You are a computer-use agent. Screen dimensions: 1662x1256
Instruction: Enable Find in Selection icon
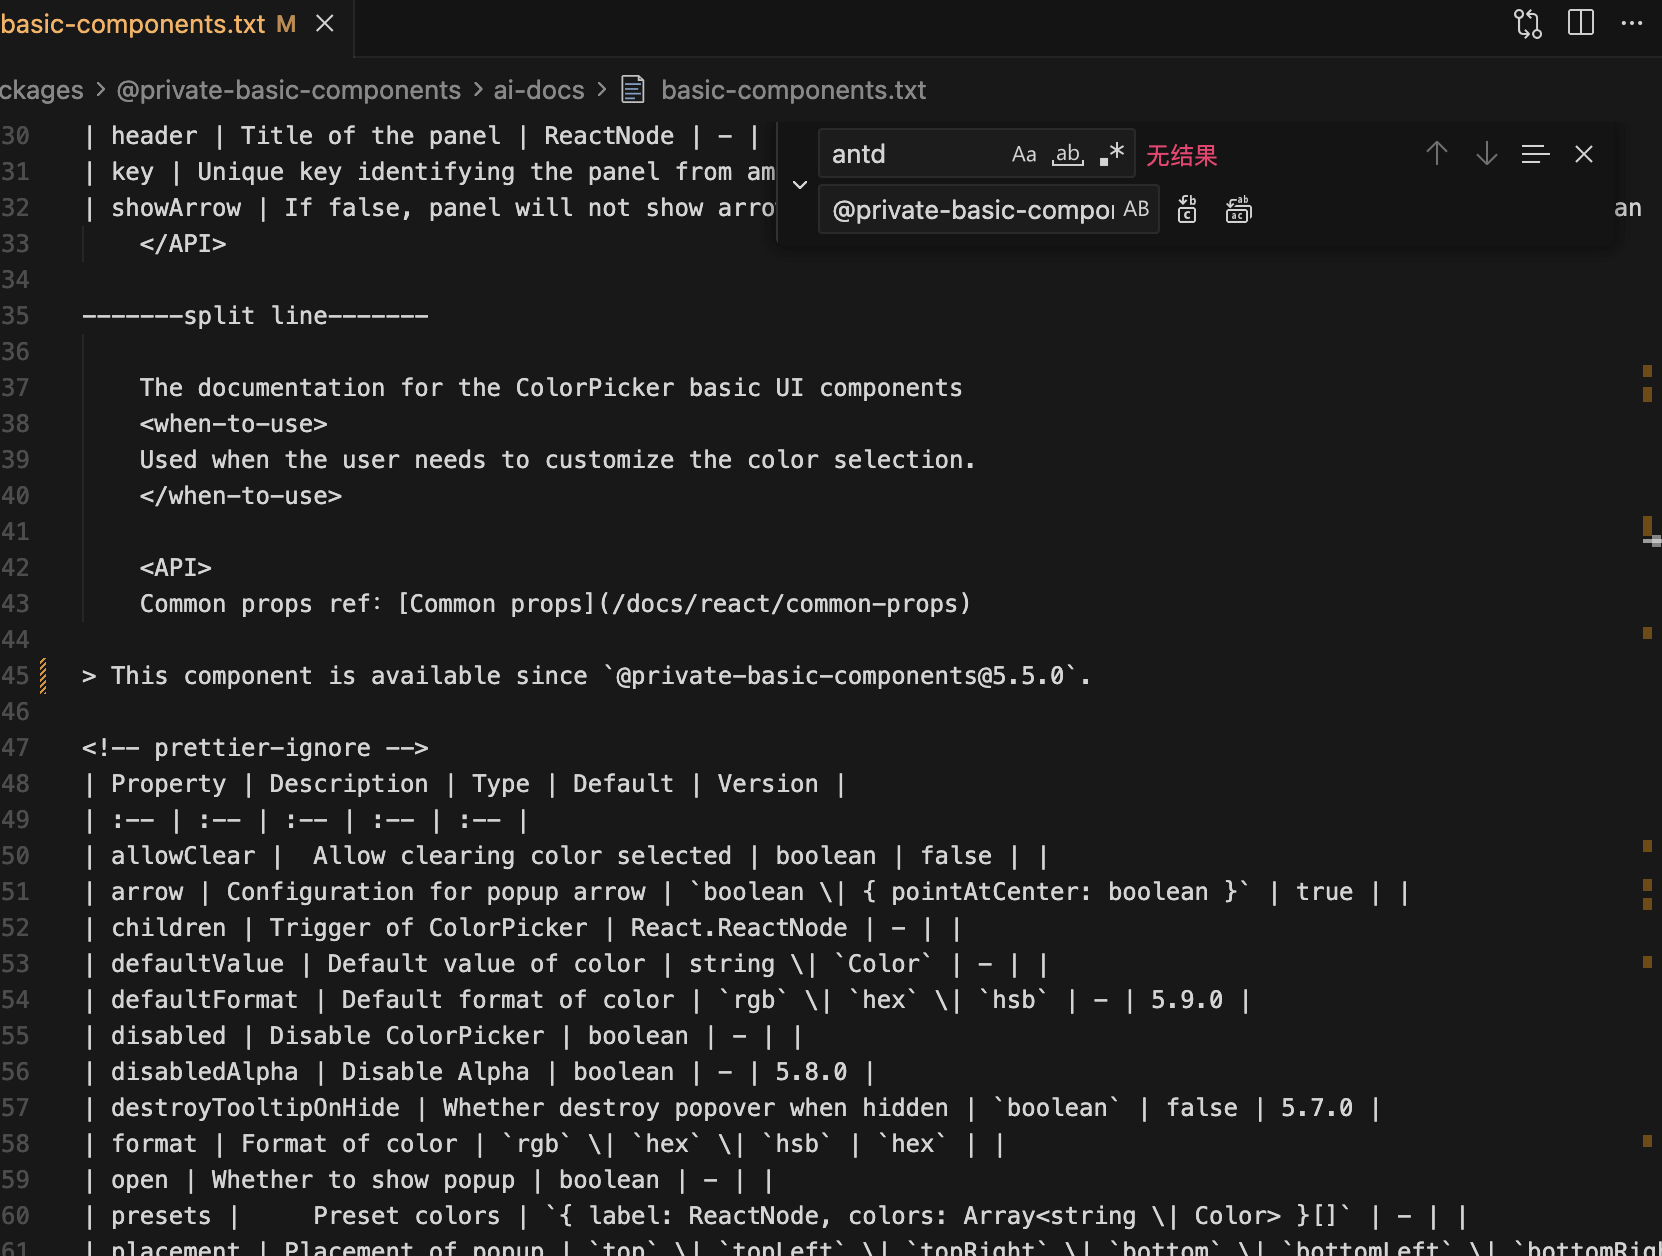coord(1535,154)
